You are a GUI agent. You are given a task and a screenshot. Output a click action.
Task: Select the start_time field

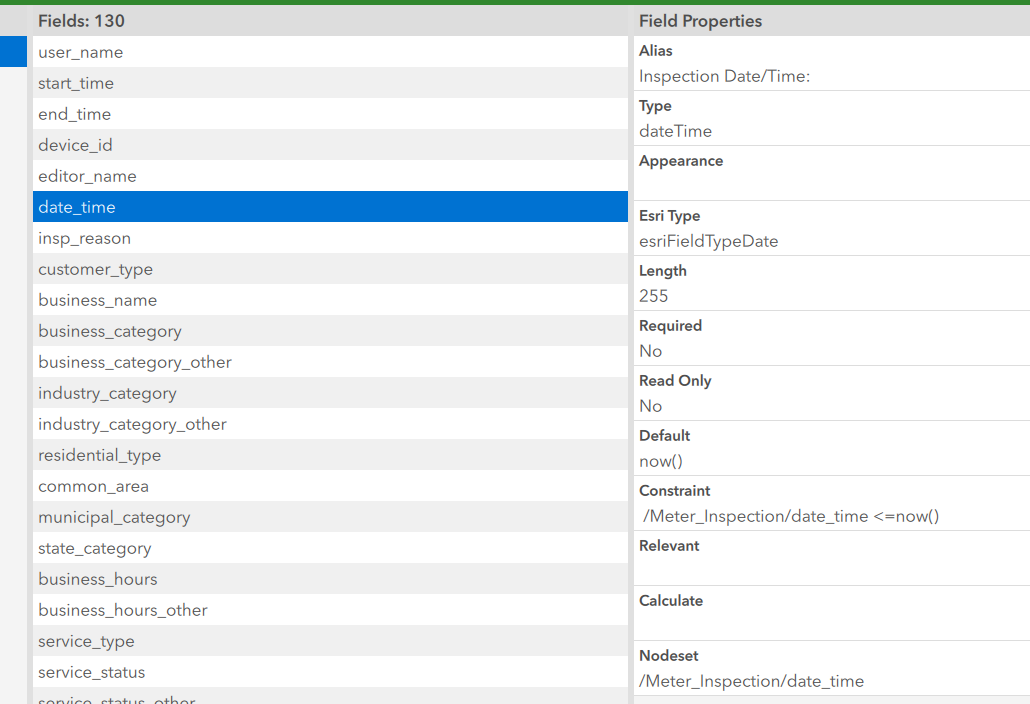(75, 83)
